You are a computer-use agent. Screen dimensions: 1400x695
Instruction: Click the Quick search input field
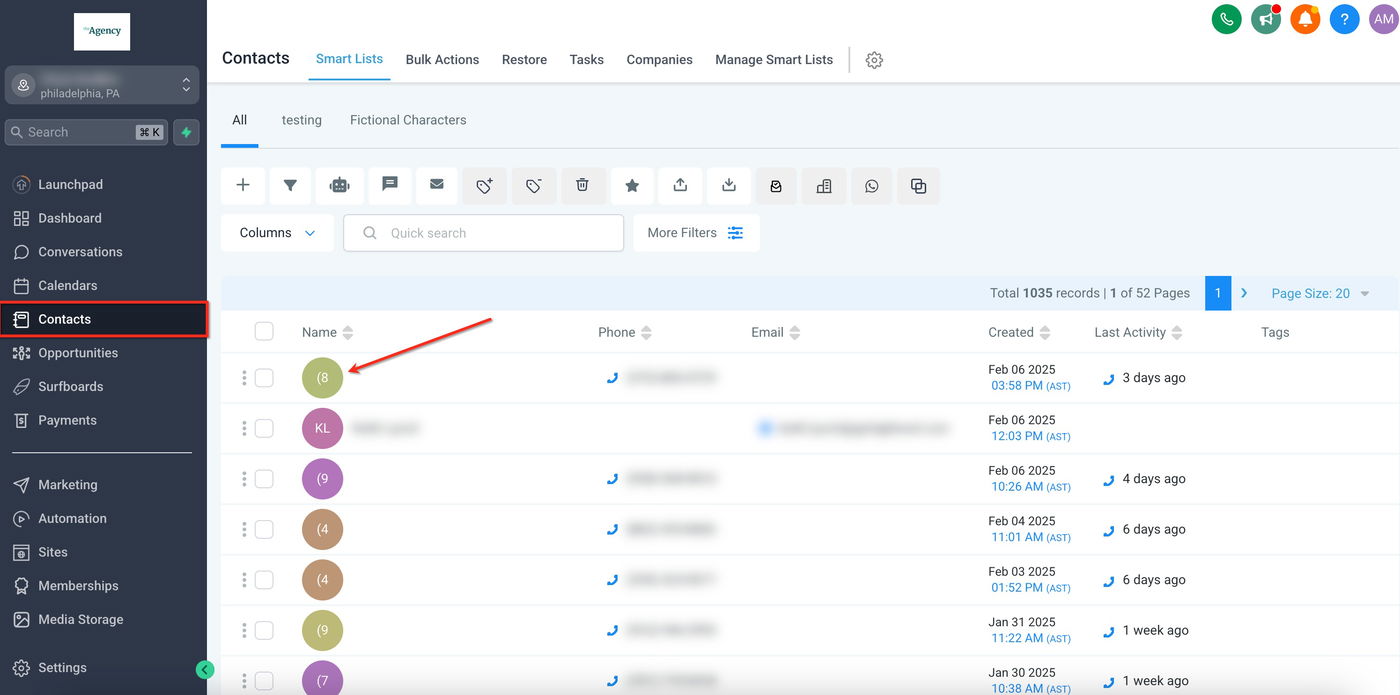[x=484, y=233]
